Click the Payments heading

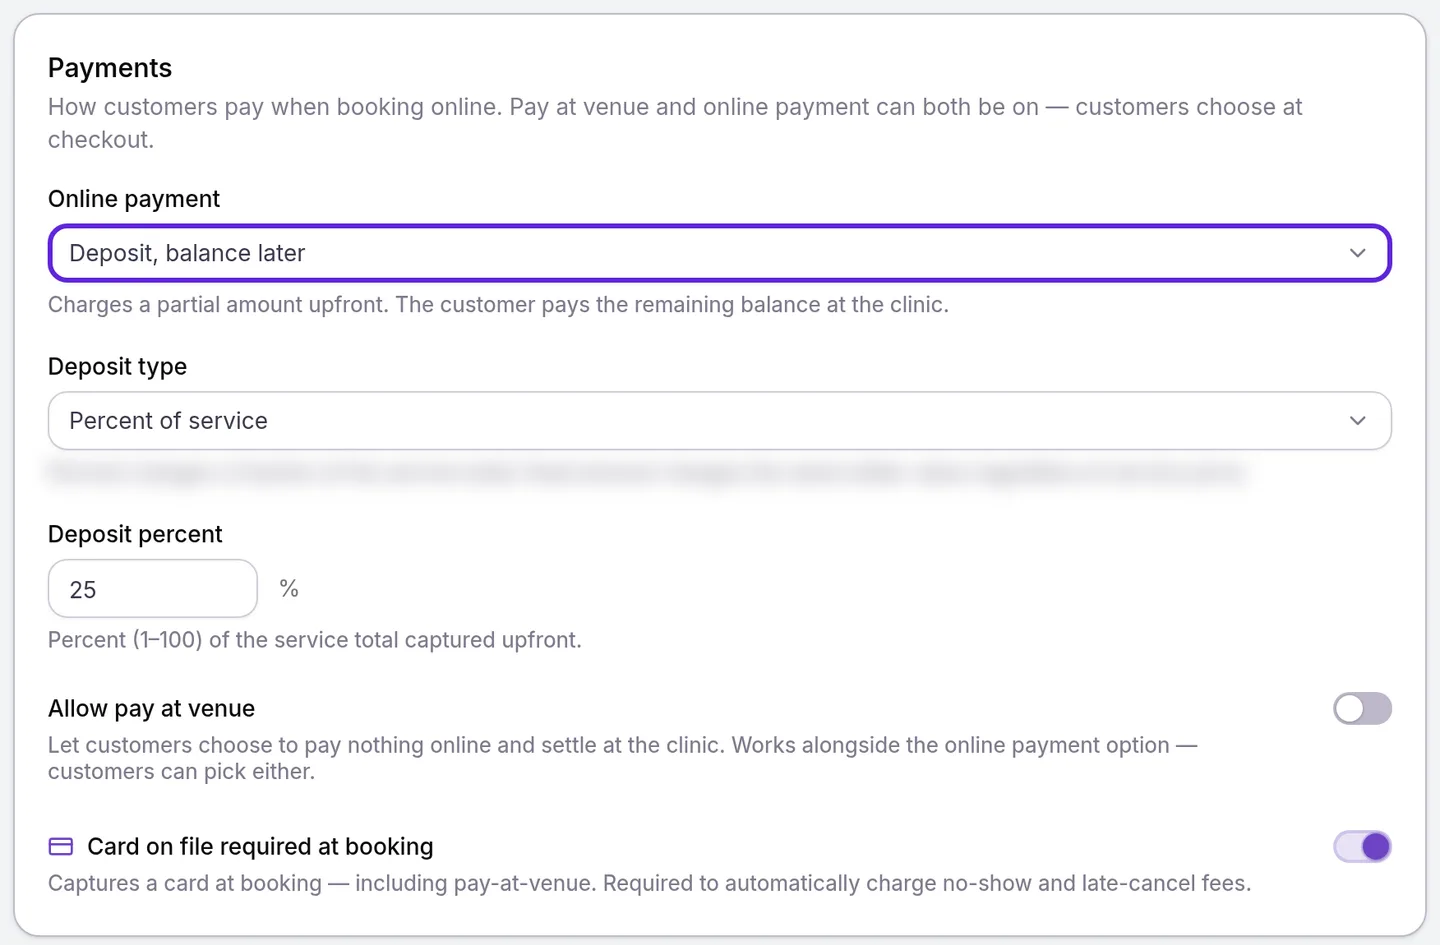(x=110, y=68)
